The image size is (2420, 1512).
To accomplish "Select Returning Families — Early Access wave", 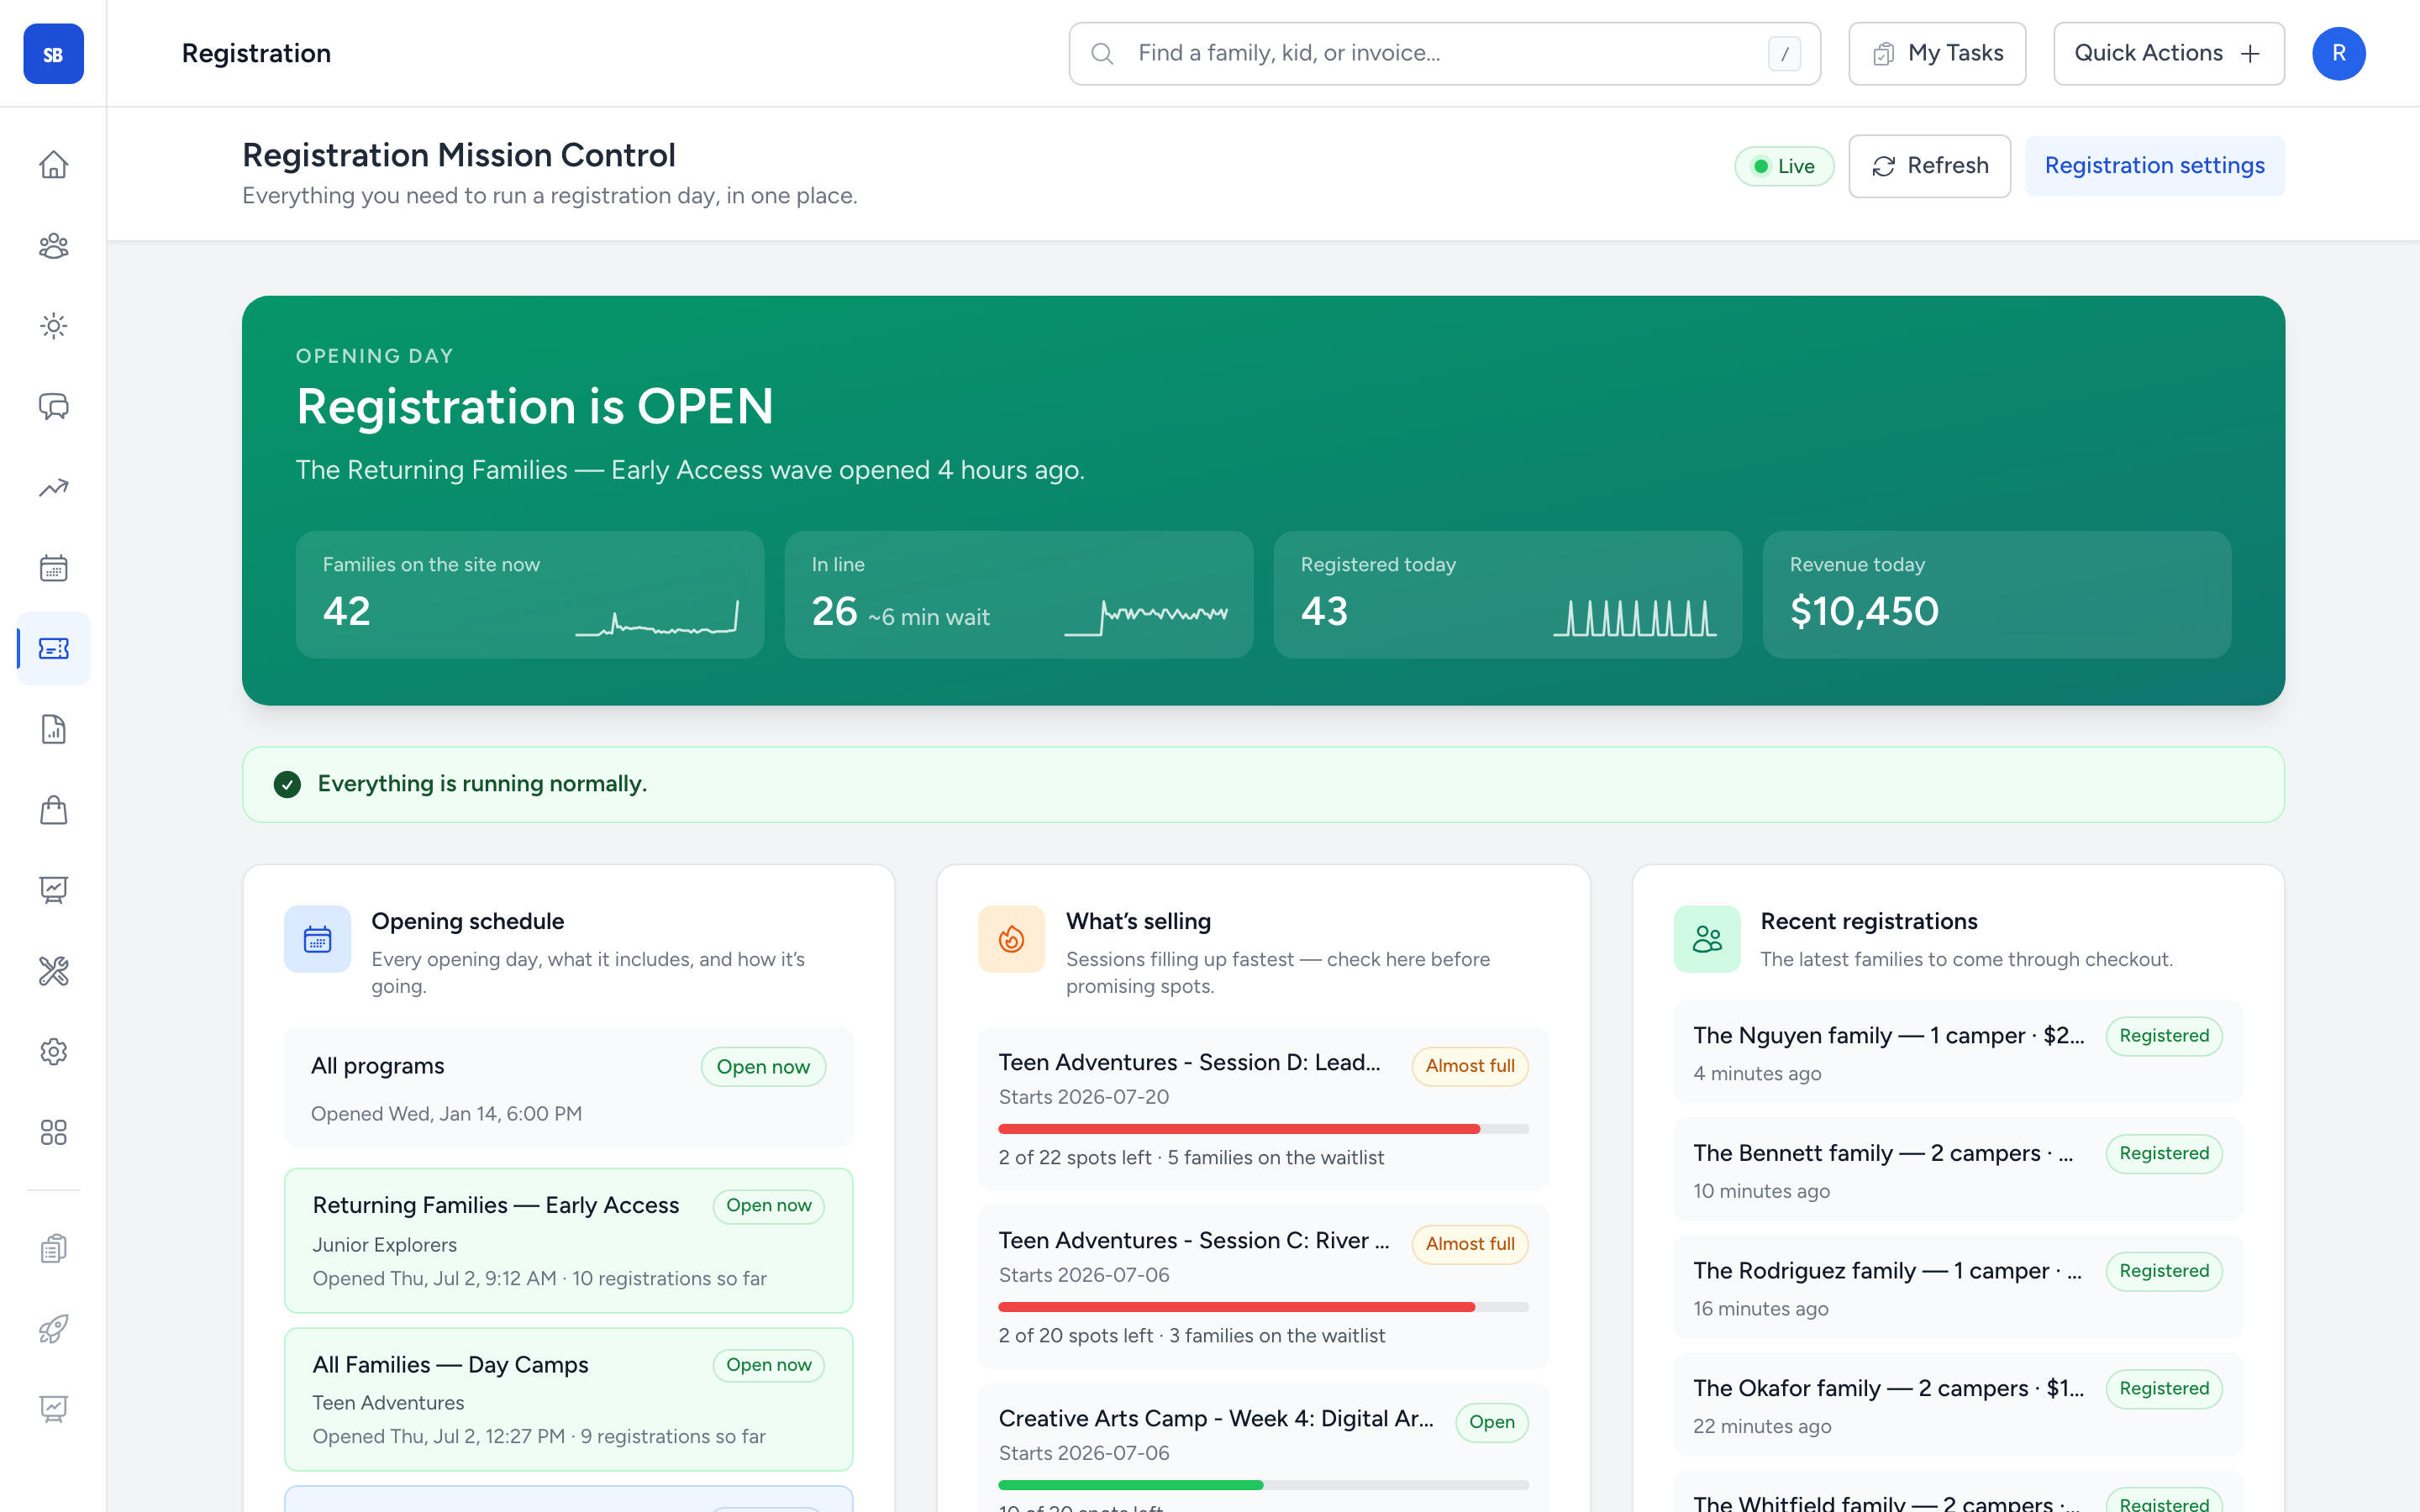I will 568,1241.
